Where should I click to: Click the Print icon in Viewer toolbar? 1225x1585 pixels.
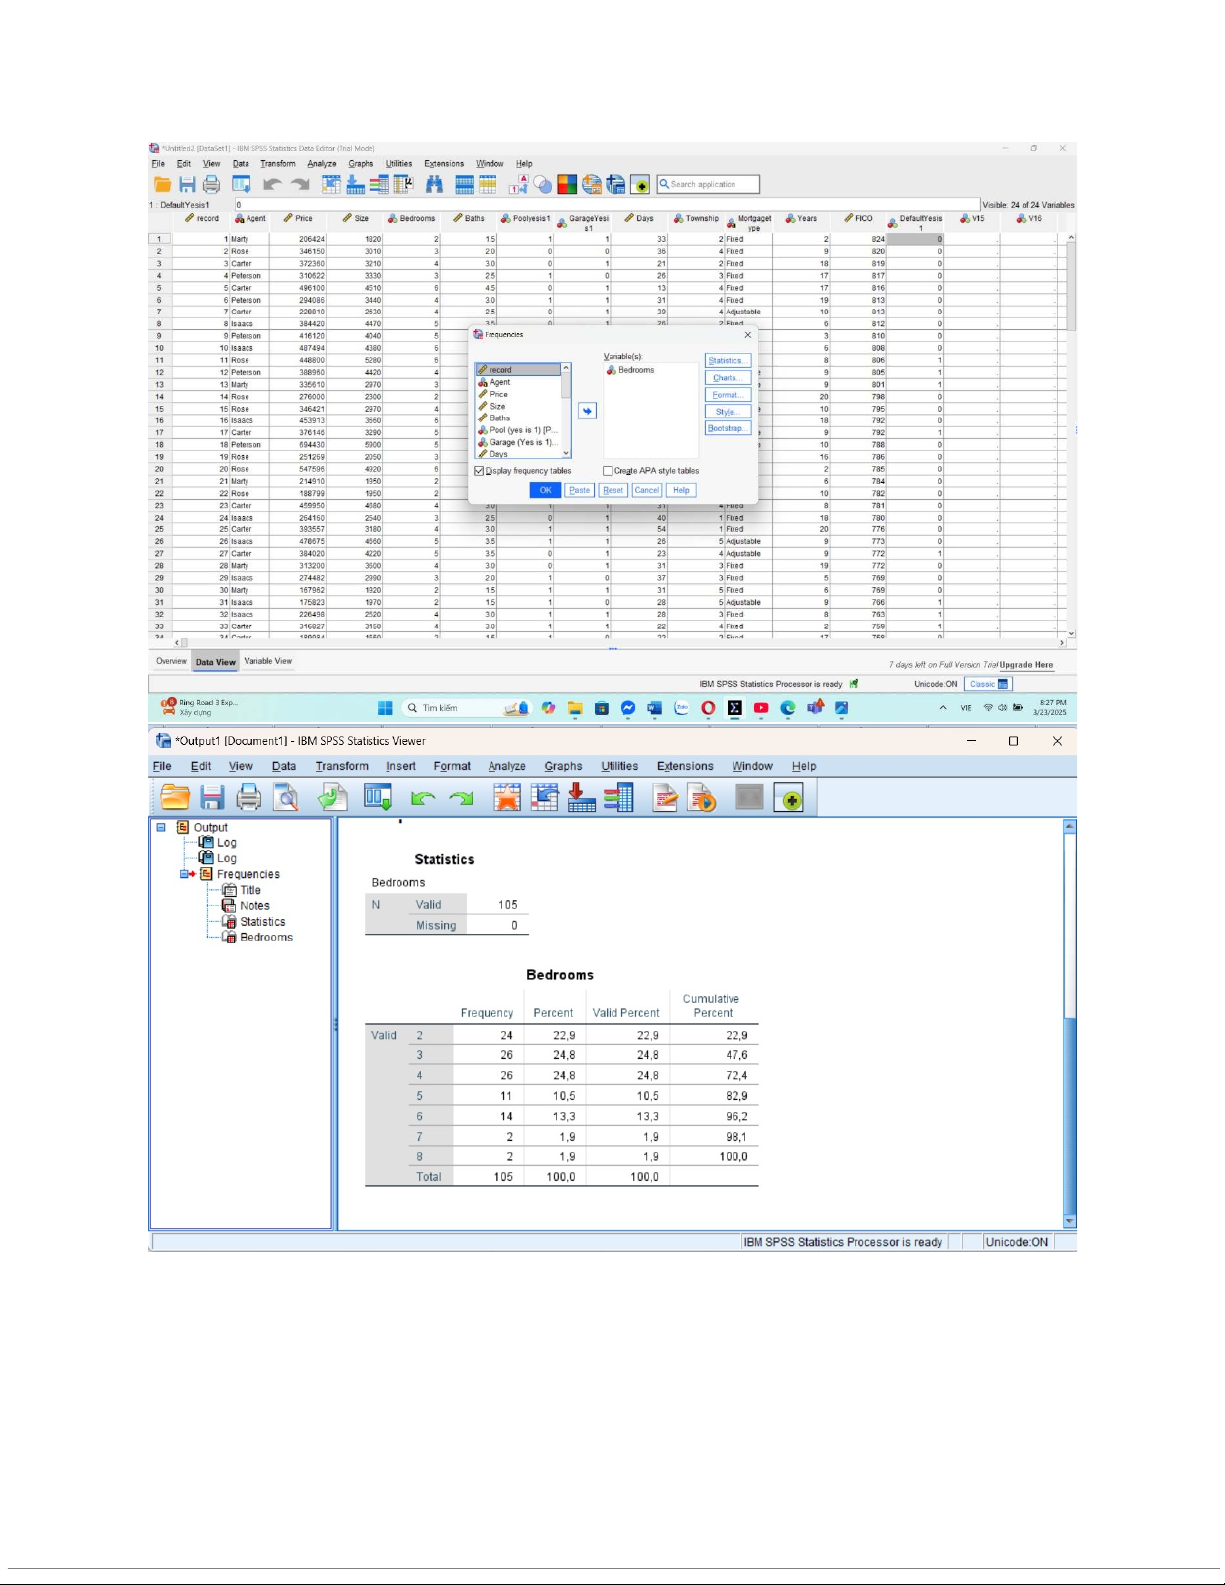[x=249, y=798]
